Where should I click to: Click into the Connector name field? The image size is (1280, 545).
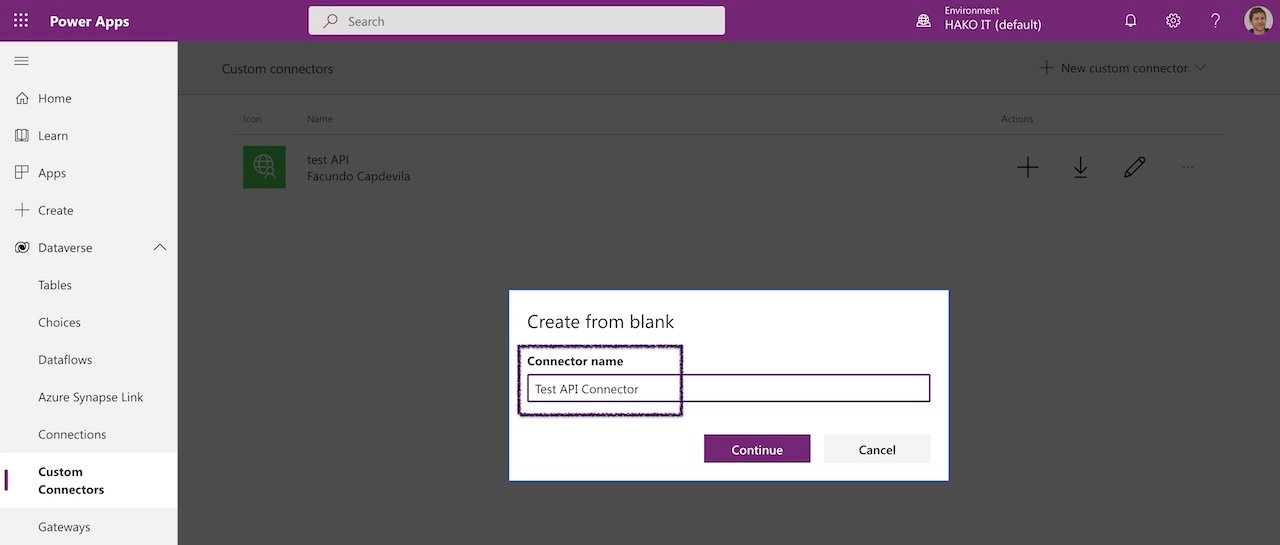[728, 389]
